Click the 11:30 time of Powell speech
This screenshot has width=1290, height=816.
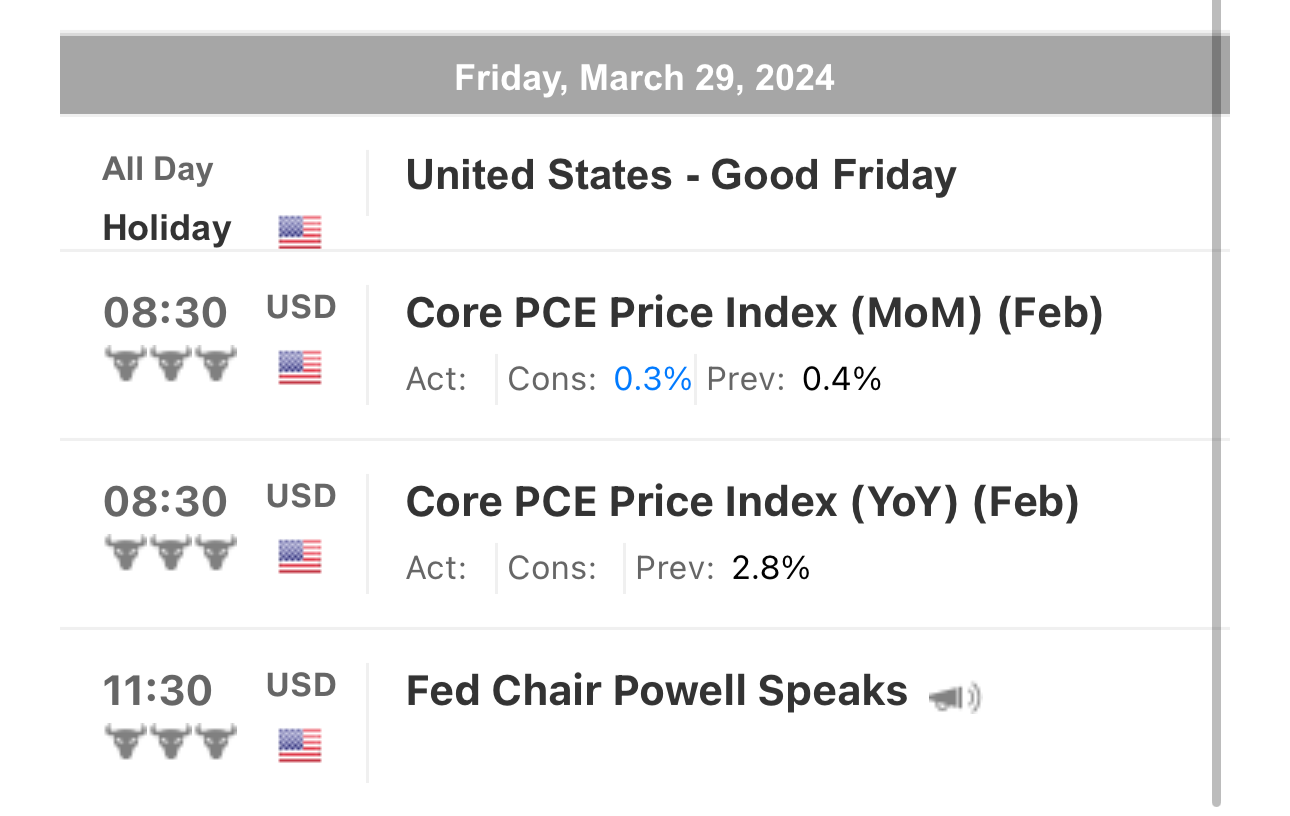pyautogui.click(x=158, y=691)
